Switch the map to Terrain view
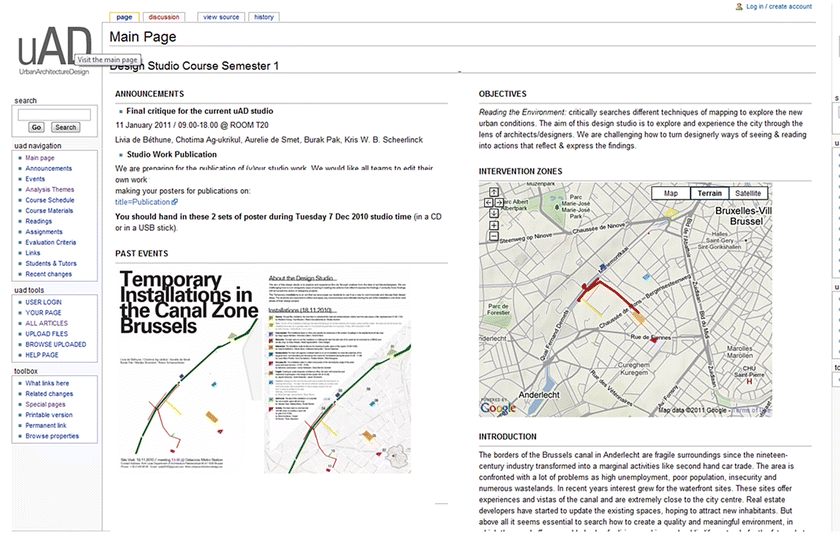The image size is (840, 549). click(709, 193)
